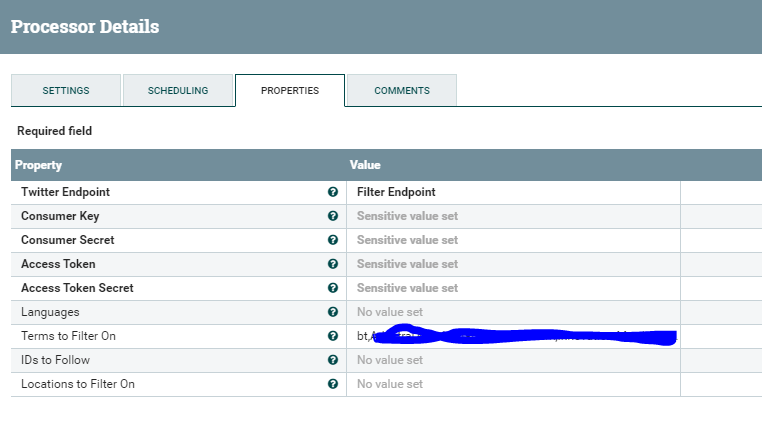
Task: Open help for Access Token Secret row
Action: (x=333, y=288)
